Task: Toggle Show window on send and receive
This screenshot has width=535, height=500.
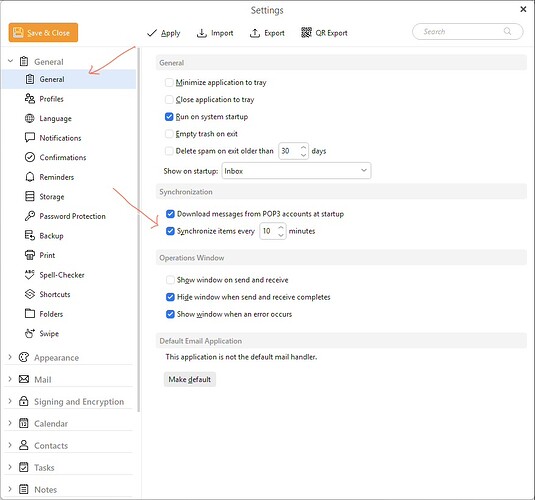Action: pyautogui.click(x=170, y=280)
